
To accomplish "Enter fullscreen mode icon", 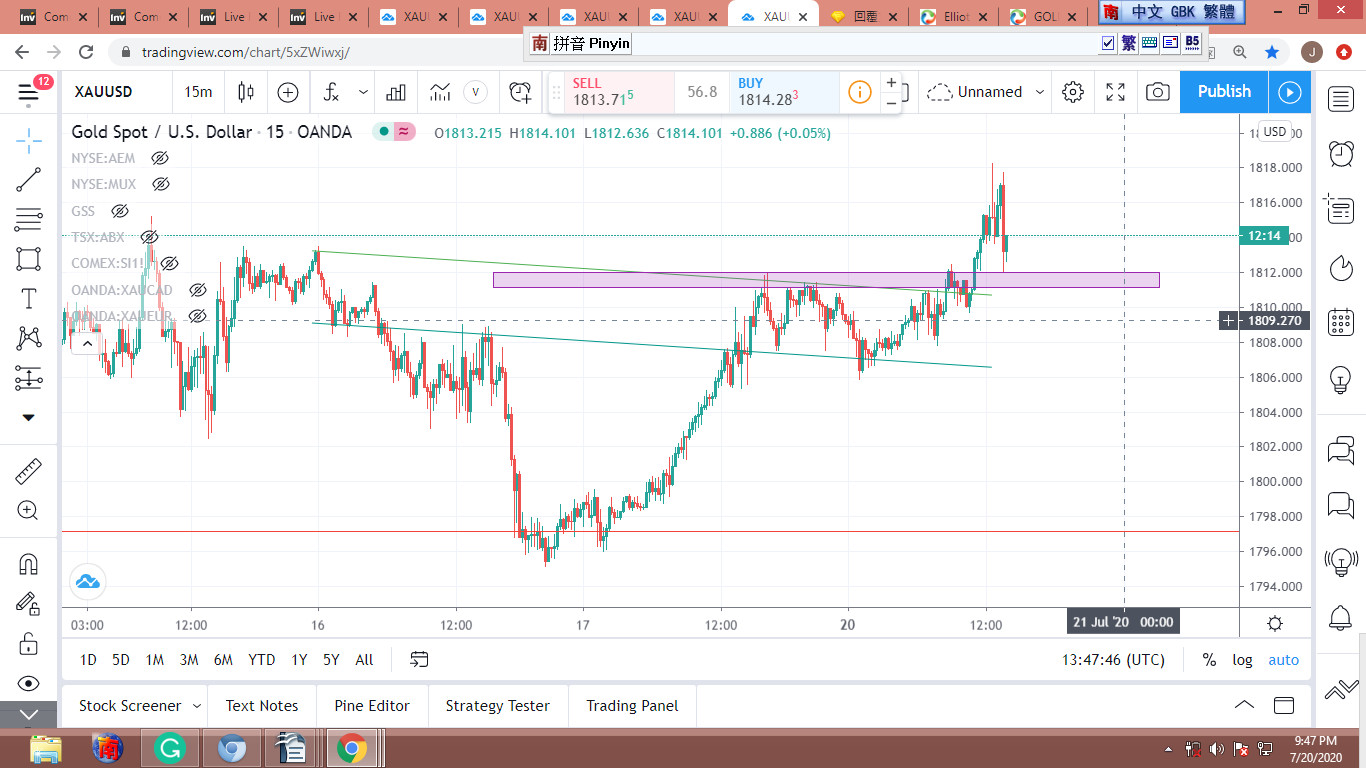I will (1115, 92).
